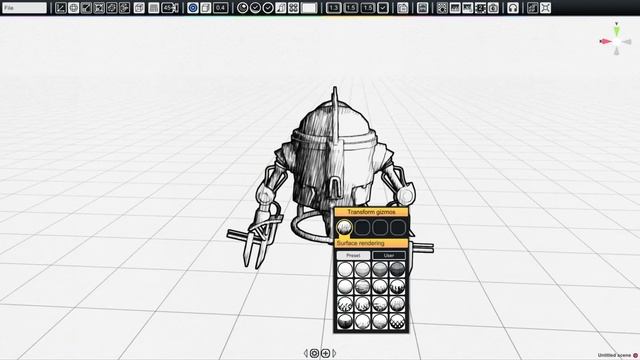Open the File menu field
Screen dimensions: 640x360
(x=24, y=8)
